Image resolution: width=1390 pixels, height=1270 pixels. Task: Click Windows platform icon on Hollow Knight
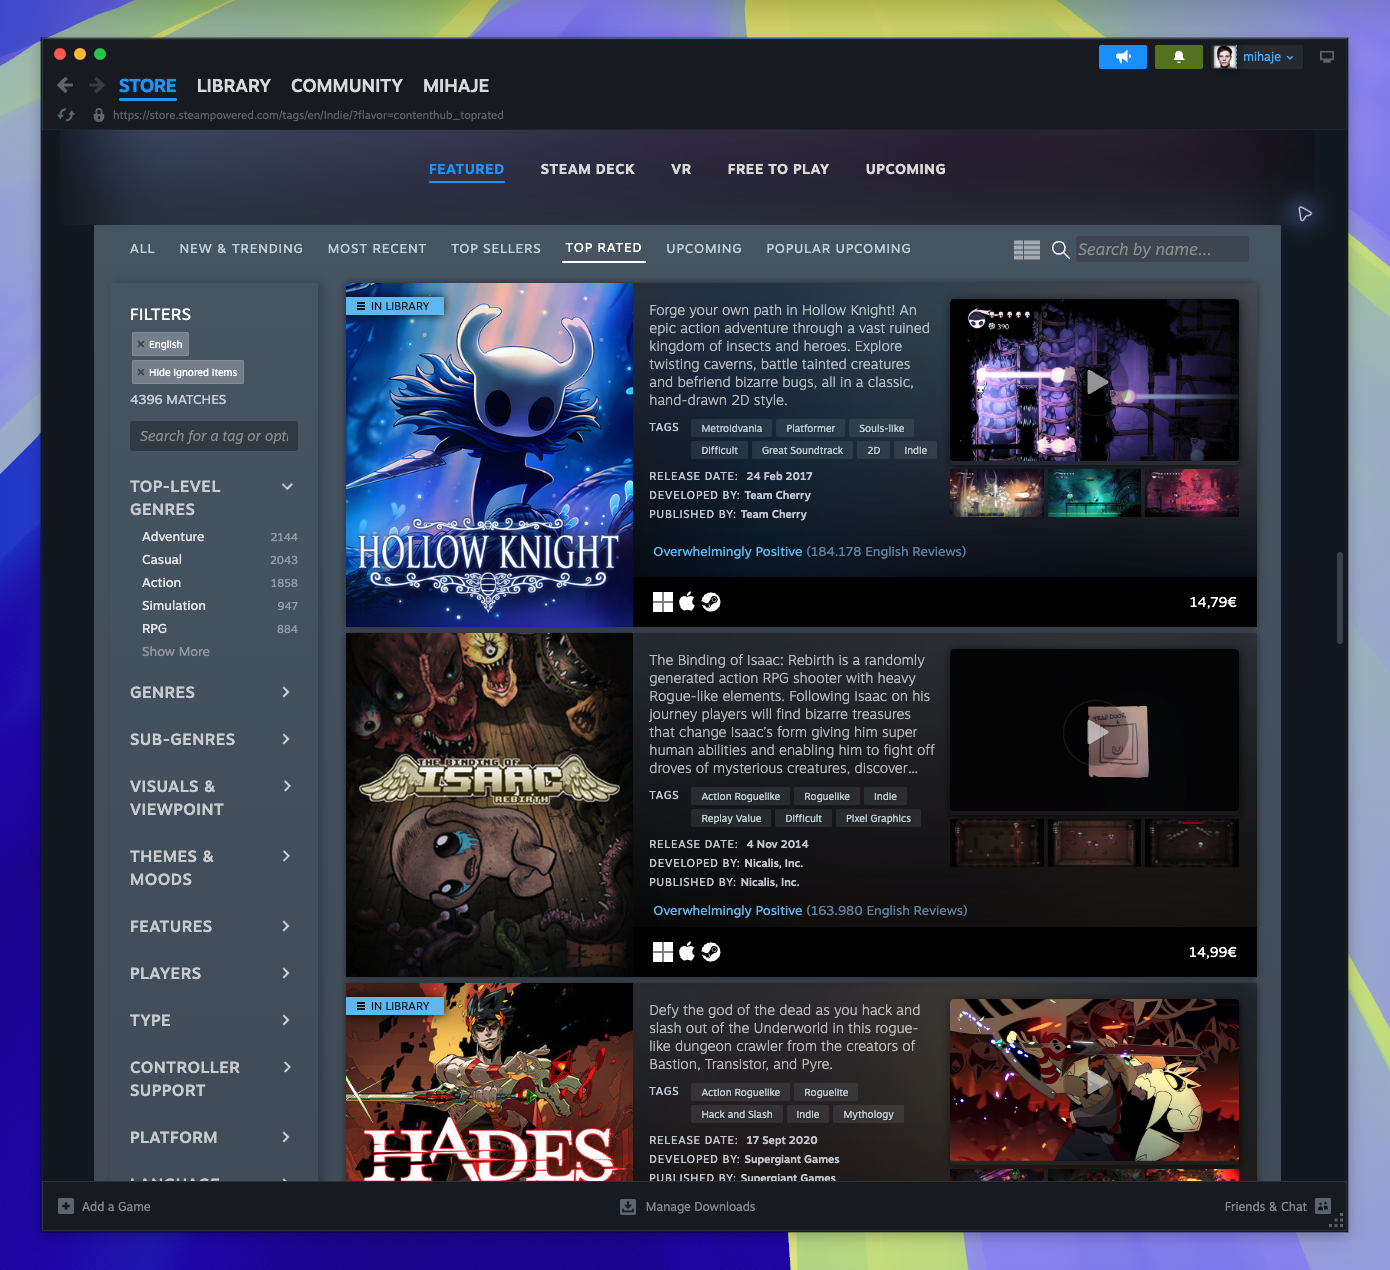663,602
